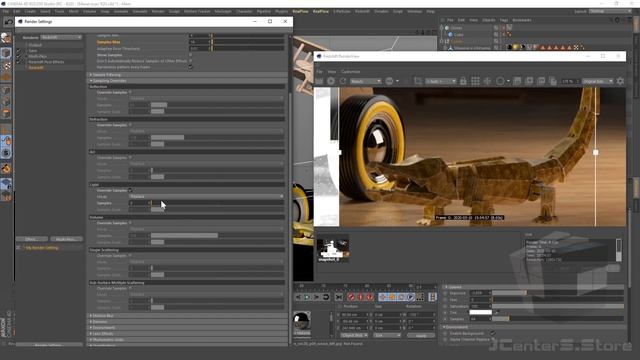The height and width of the screenshot is (360, 640).
Task: Open the Object (Rel) coordinates dropdown
Action: 354,336
